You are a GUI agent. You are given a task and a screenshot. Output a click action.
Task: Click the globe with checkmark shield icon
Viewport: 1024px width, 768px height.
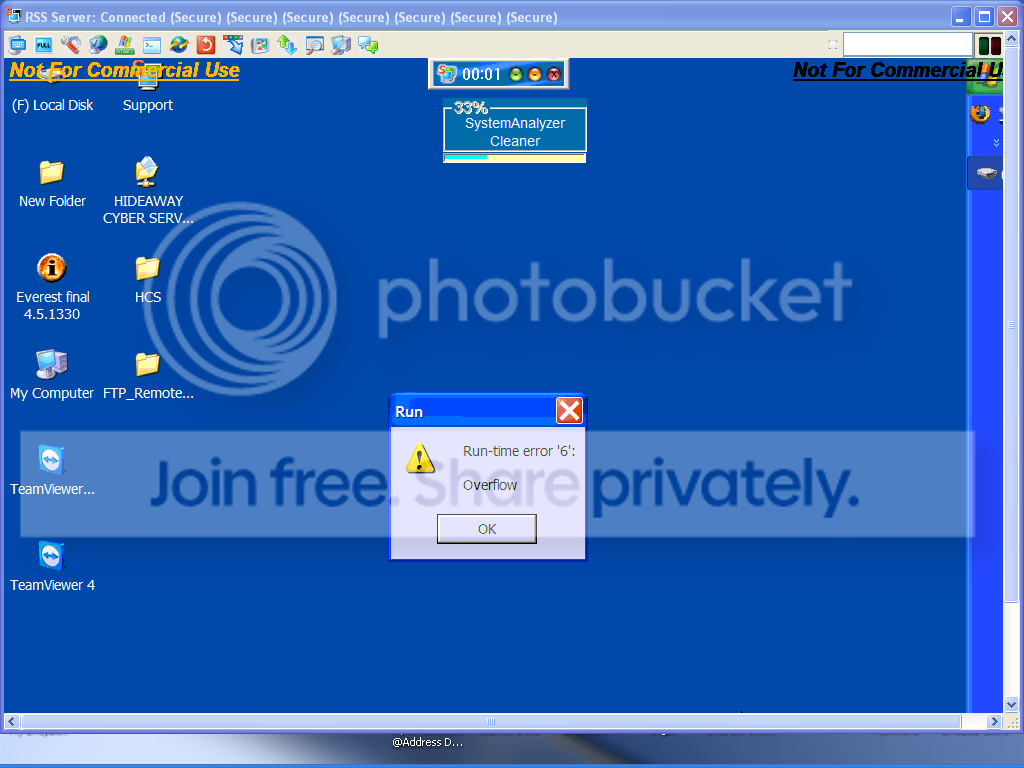[98, 45]
